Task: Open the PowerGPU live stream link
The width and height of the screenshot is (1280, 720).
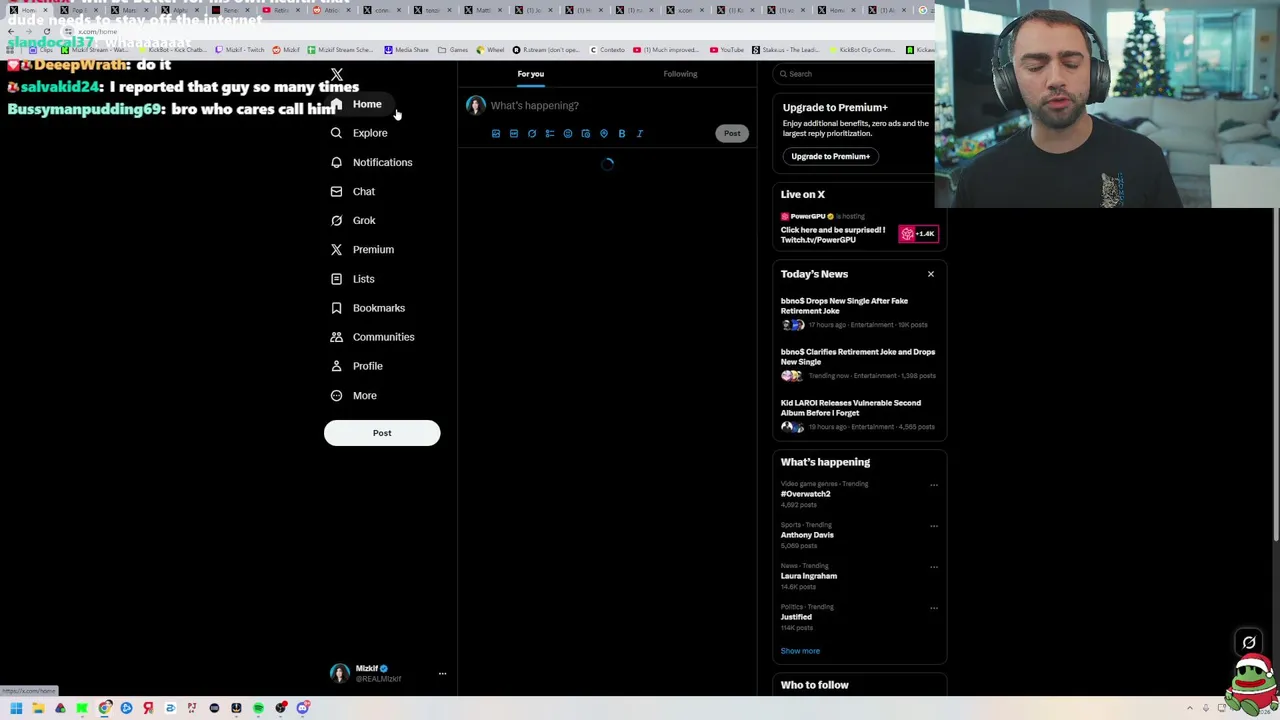Action: click(x=833, y=235)
